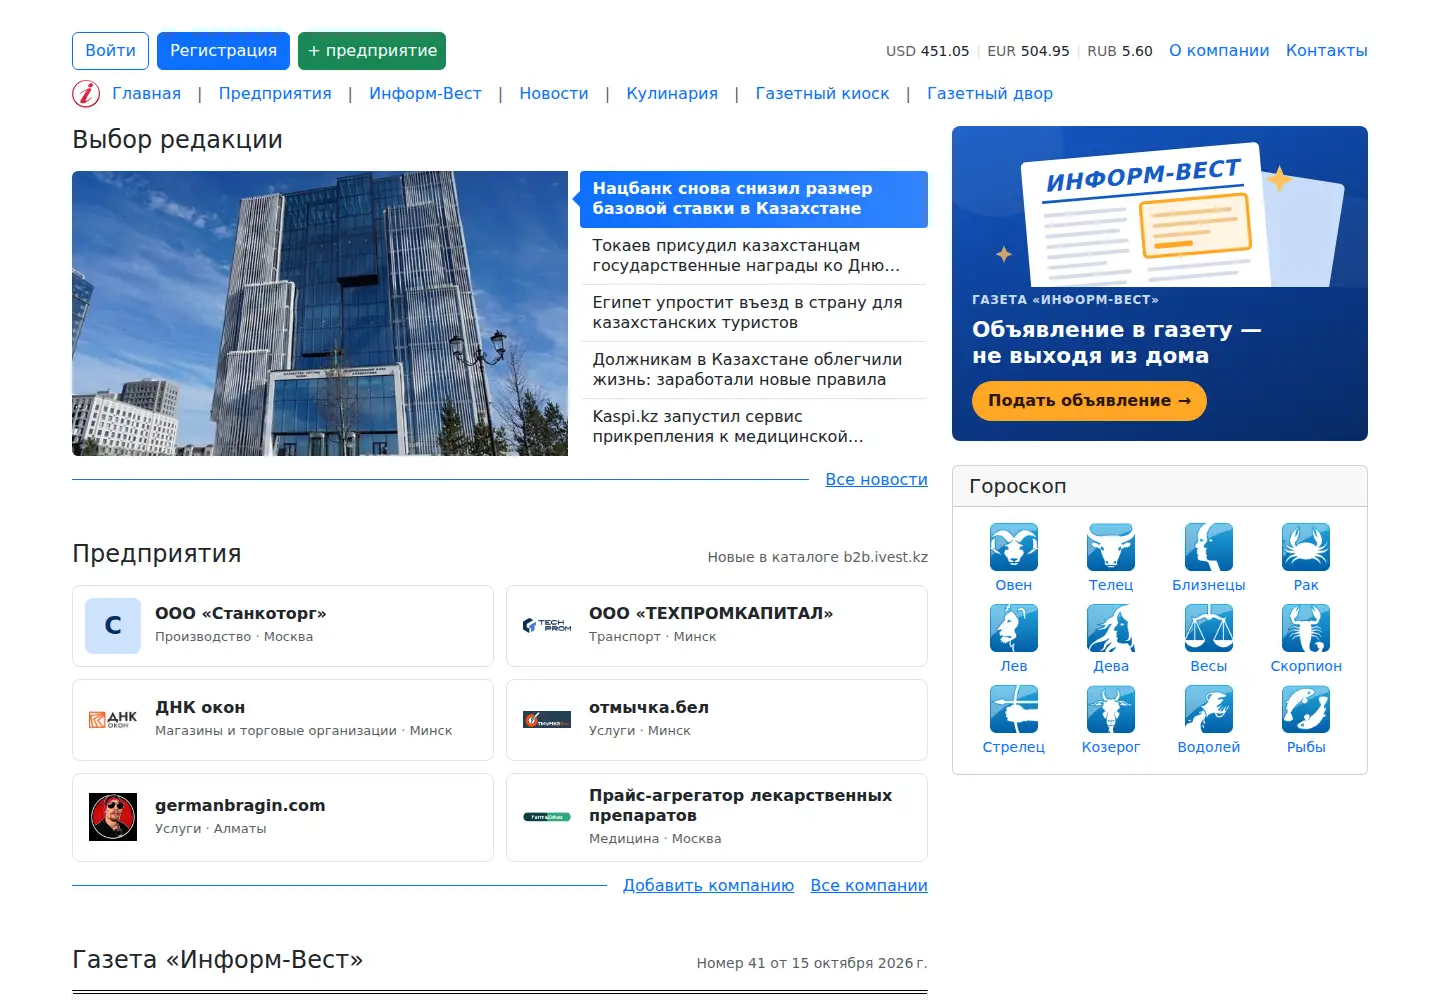Viewport: 1440px width, 1000px height.
Task: Click Подать объявление orange button
Action: [x=1089, y=401]
